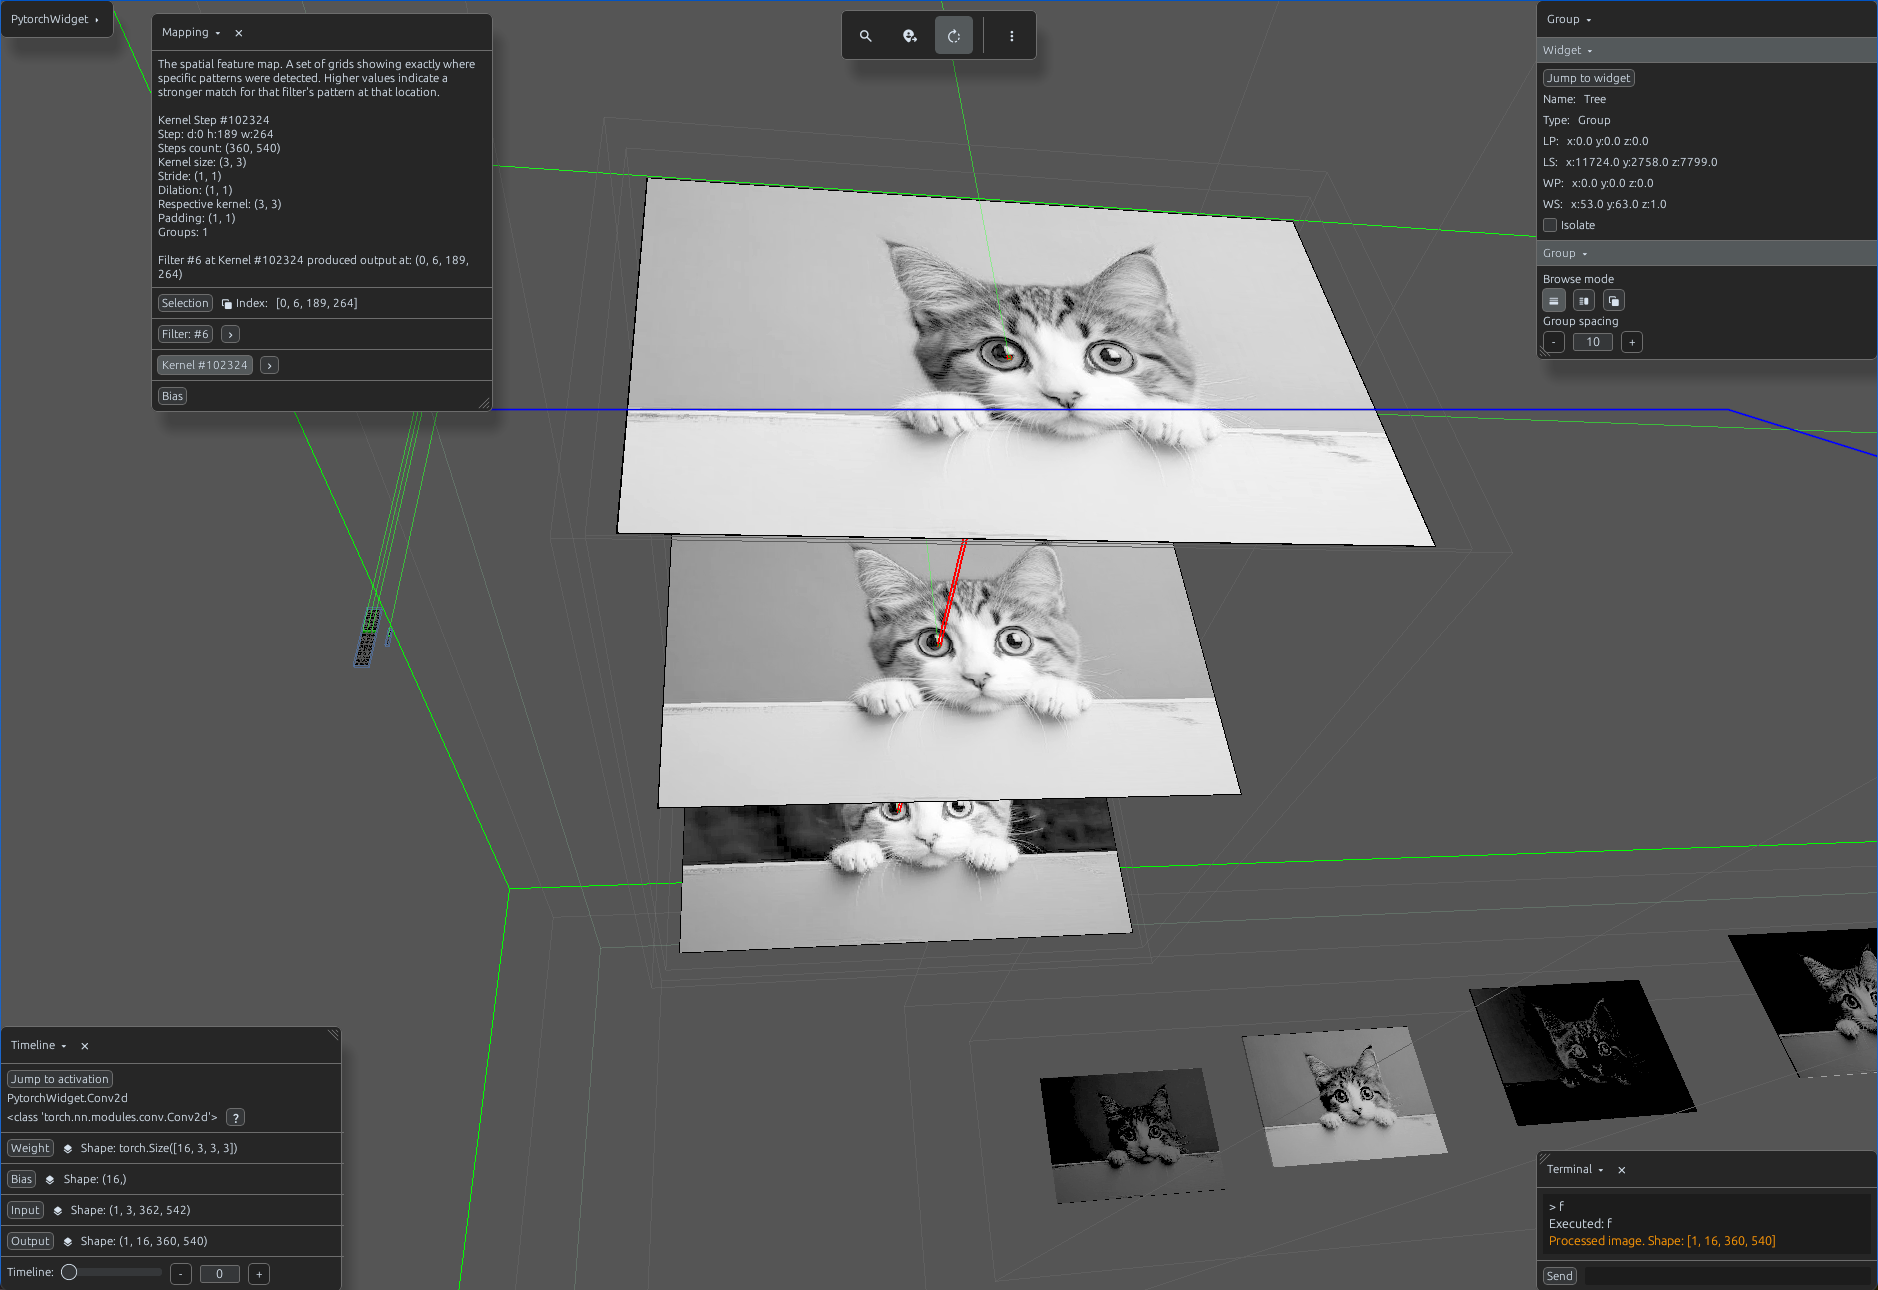Viewport: 1878px width, 1290px height.
Task: Expand the arrow next to Filter #6
Action: click(231, 335)
